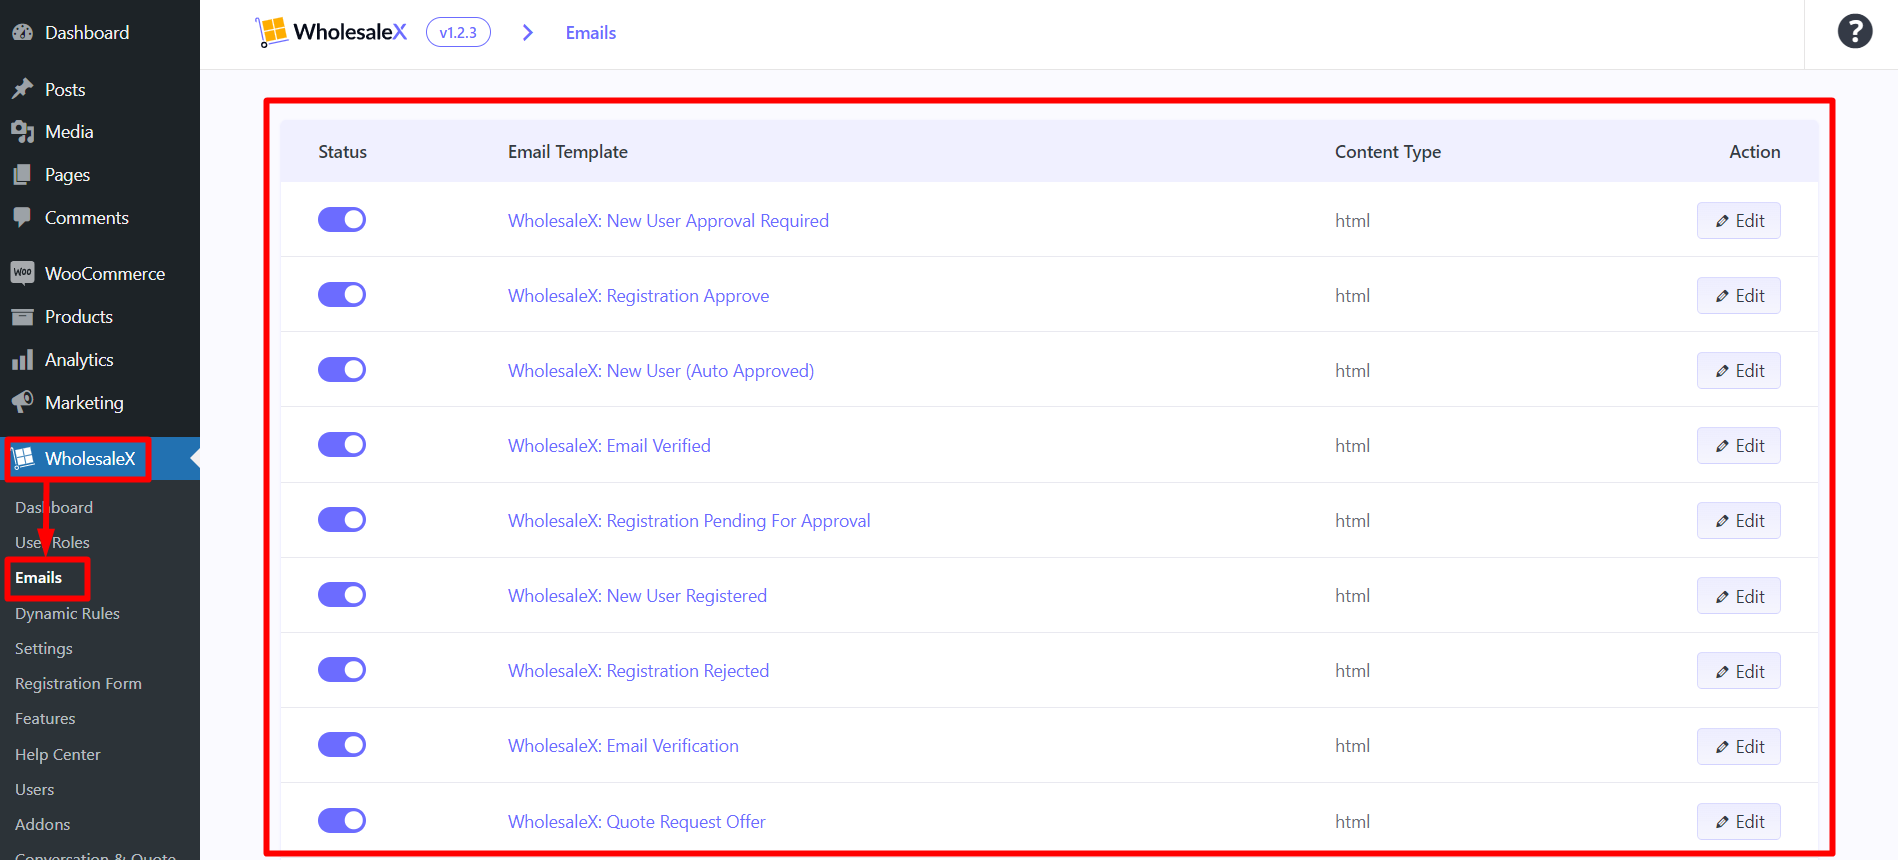Open Registration Pending For Approval link
Image resolution: width=1898 pixels, height=860 pixels.
coord(689,520)
